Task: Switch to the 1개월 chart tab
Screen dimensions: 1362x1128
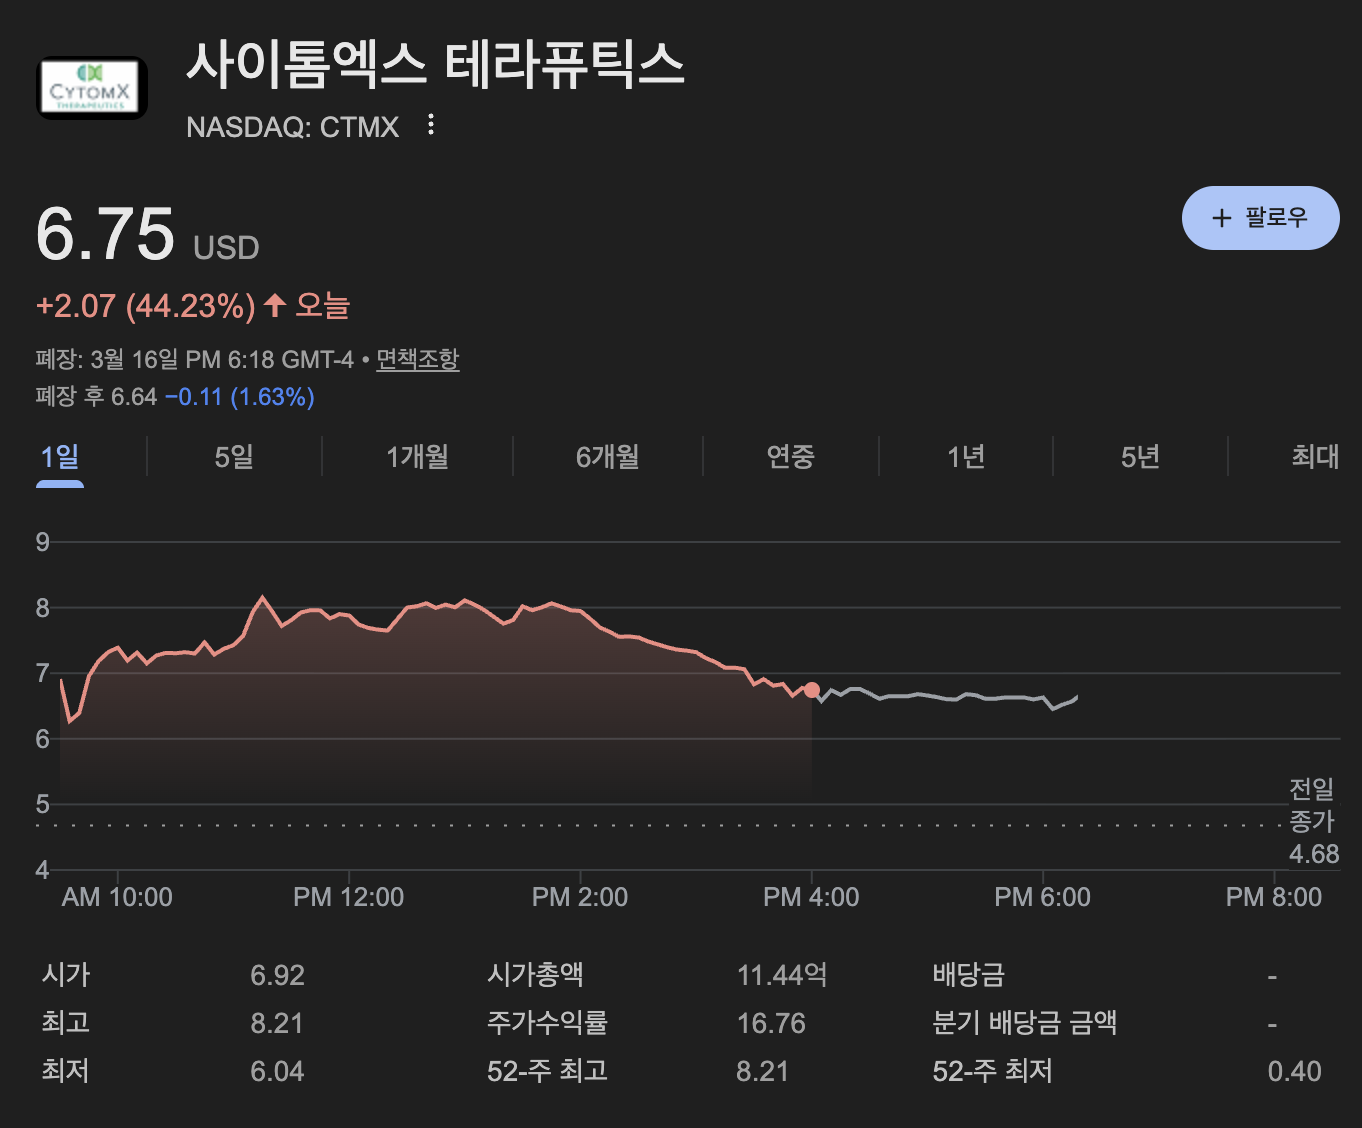Action: [x=417, y=457]
